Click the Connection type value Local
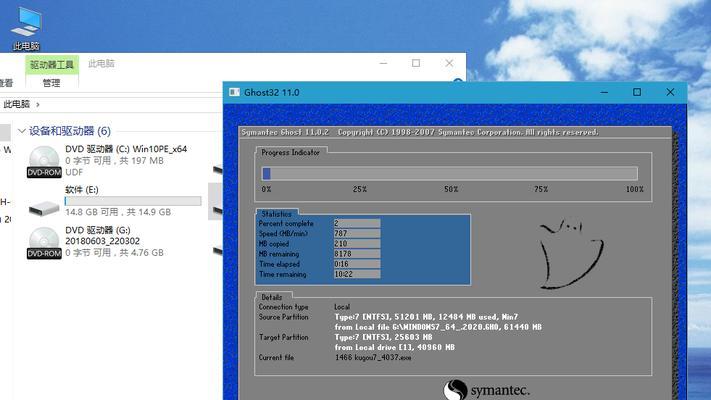This screenshot has width=711, height=400. pos(342,307)
